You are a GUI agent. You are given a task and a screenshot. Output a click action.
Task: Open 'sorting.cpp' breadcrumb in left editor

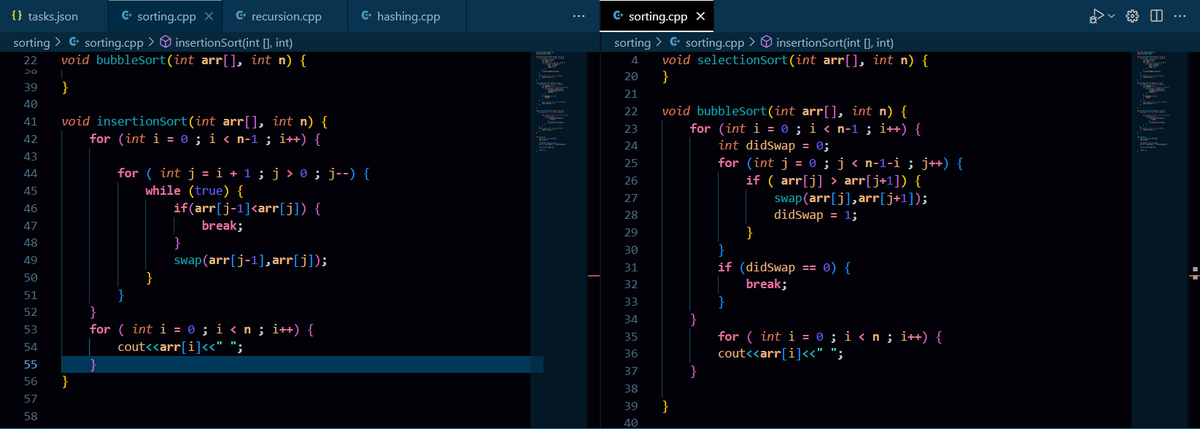115,43
